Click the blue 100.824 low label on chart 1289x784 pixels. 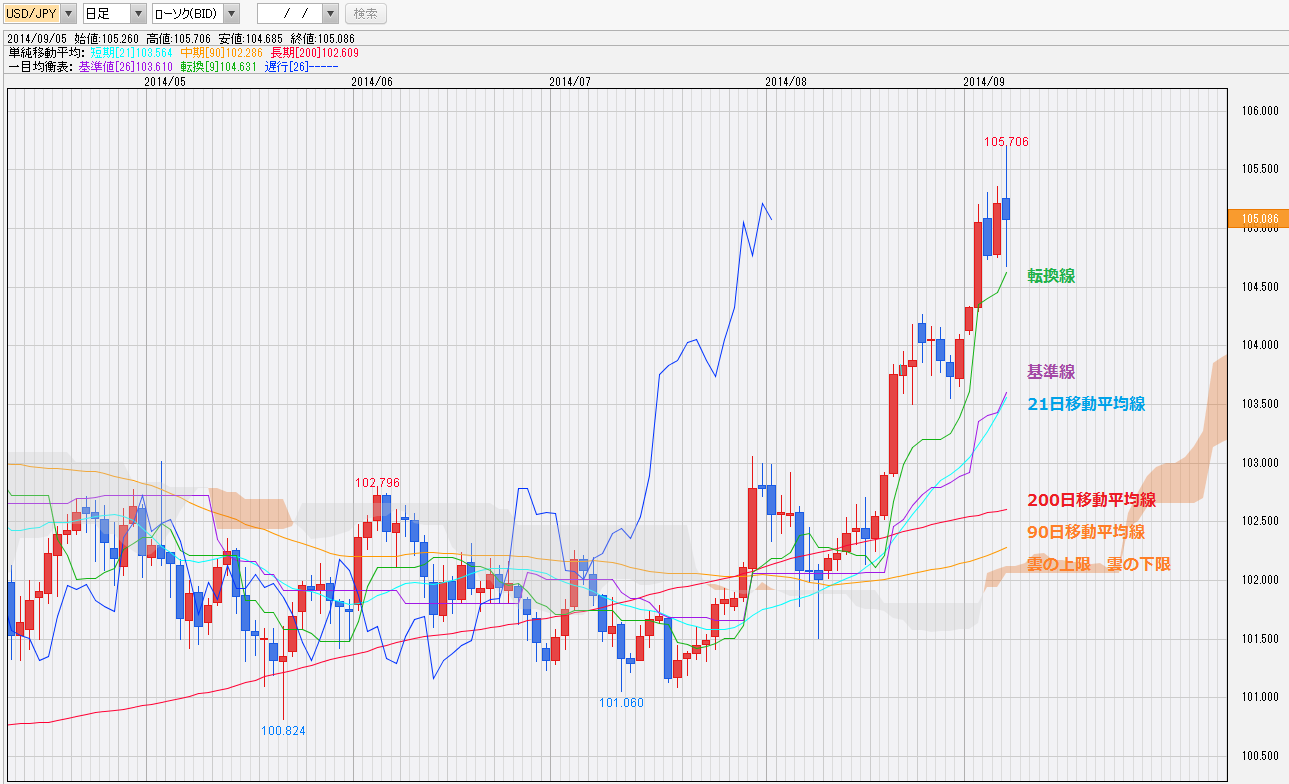click(283, 731)
